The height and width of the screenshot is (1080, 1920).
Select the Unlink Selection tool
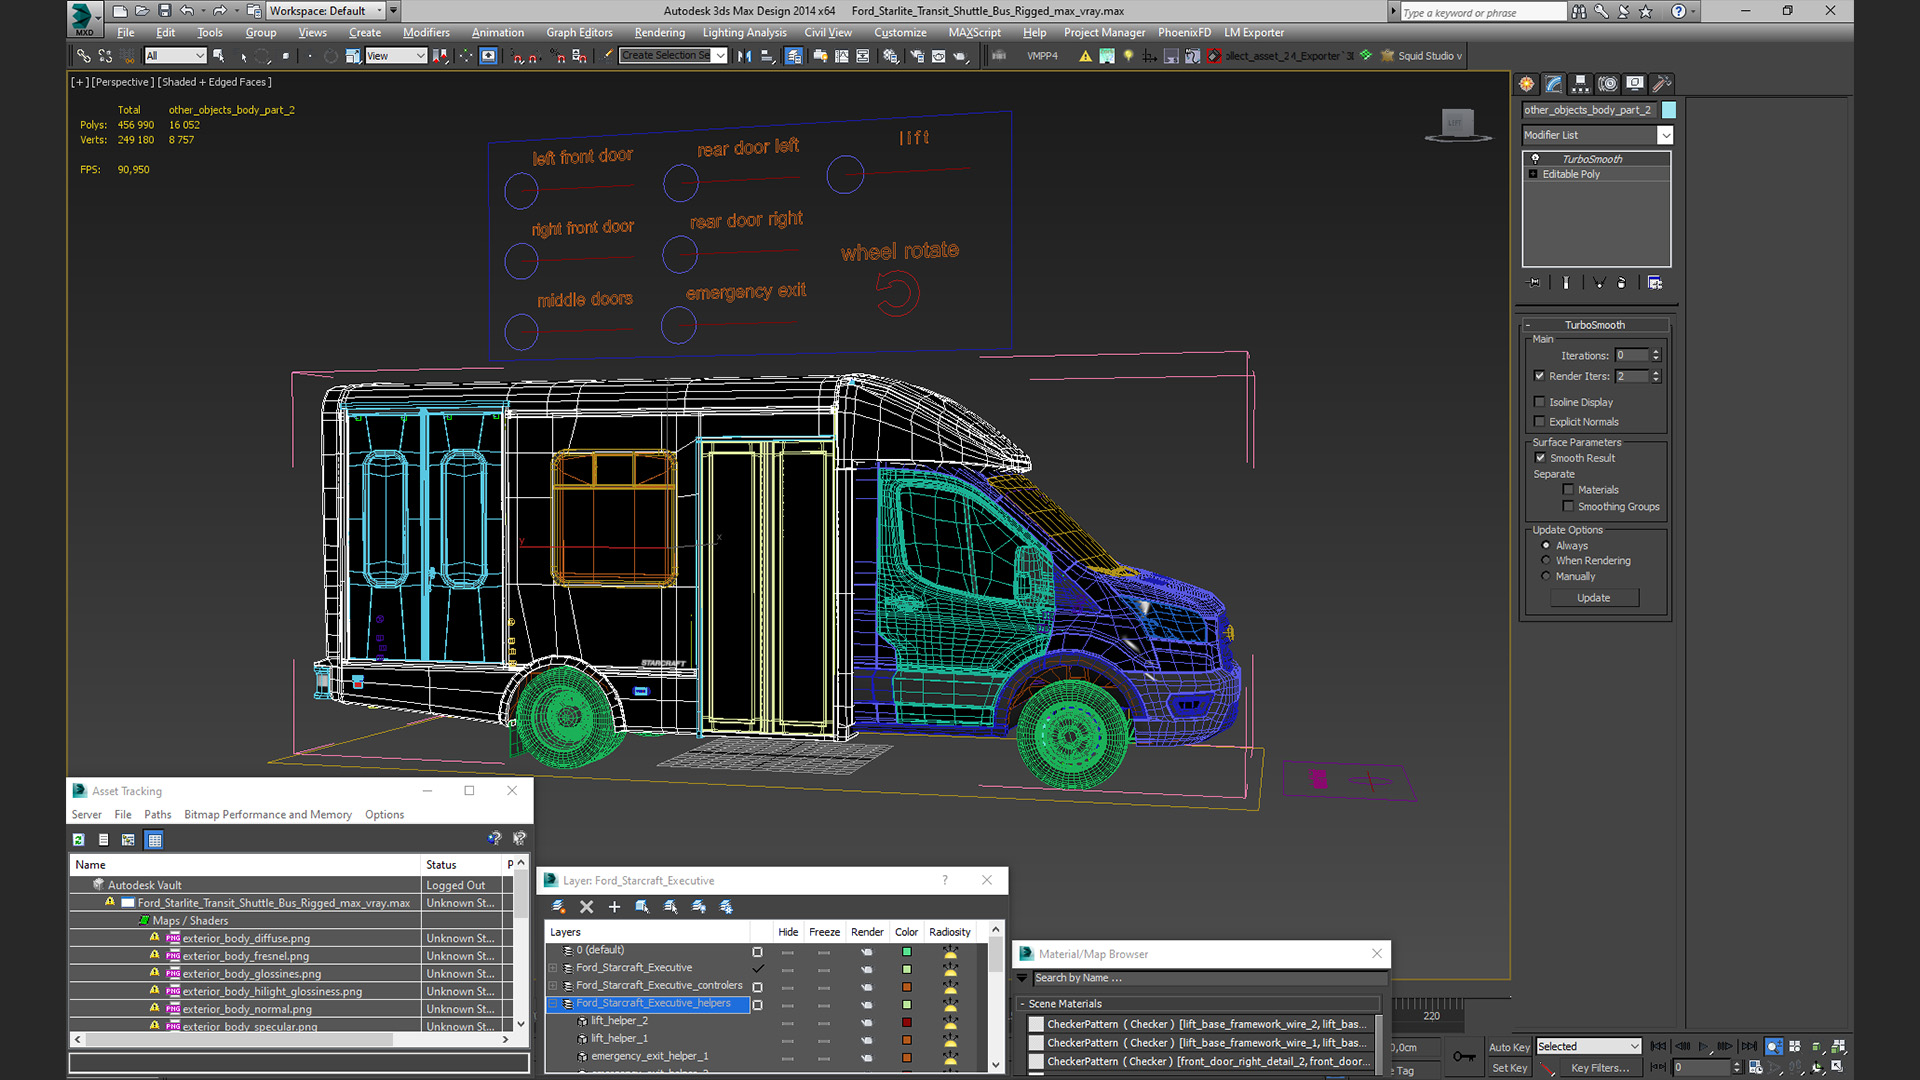click(106, 56)
